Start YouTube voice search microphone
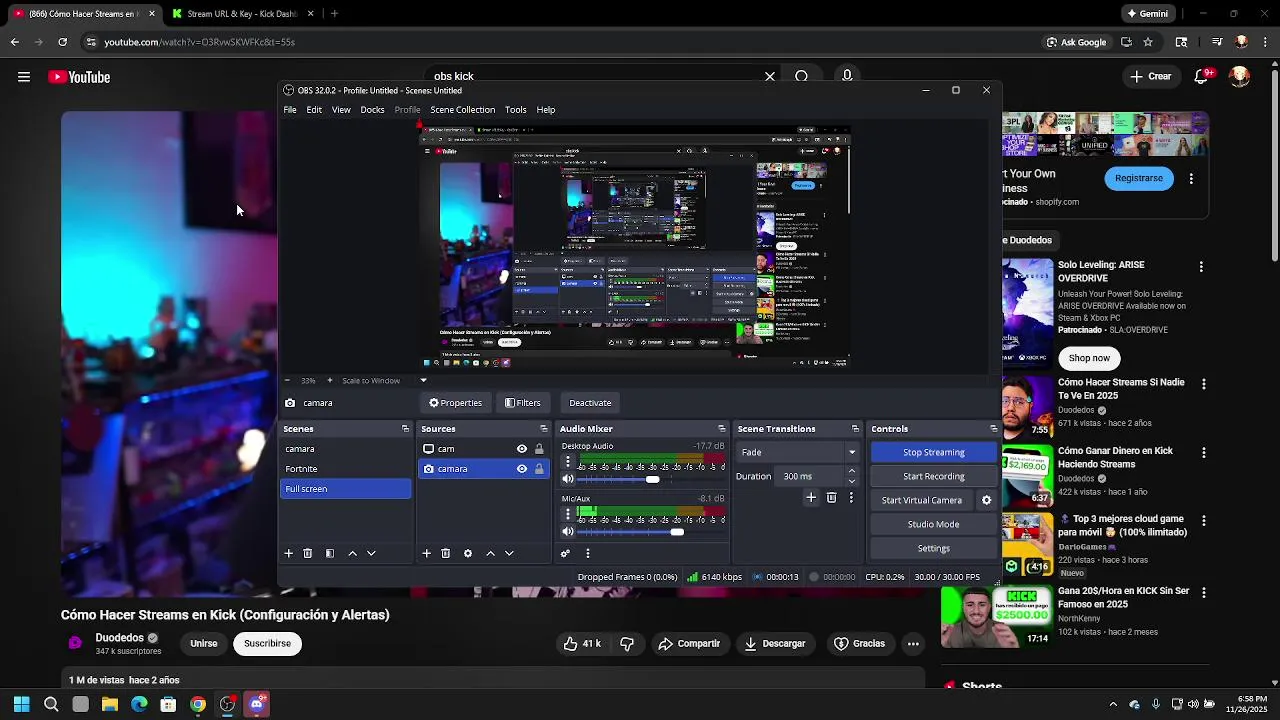The image size is (1280, 720). pos(847,76)
